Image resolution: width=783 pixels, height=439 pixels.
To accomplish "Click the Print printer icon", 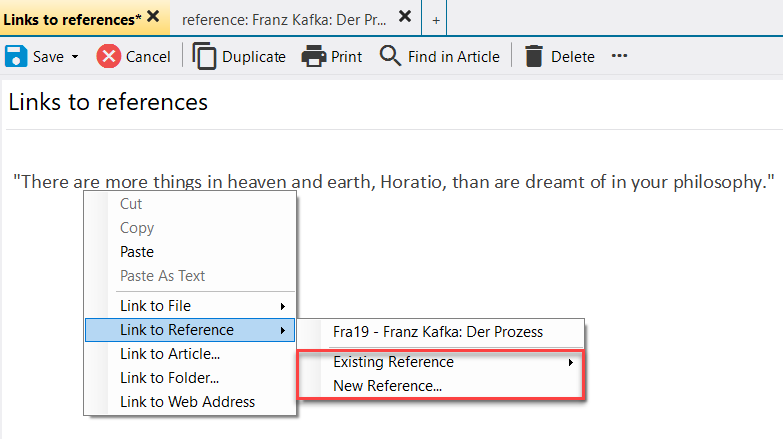I will pos(314,56).
